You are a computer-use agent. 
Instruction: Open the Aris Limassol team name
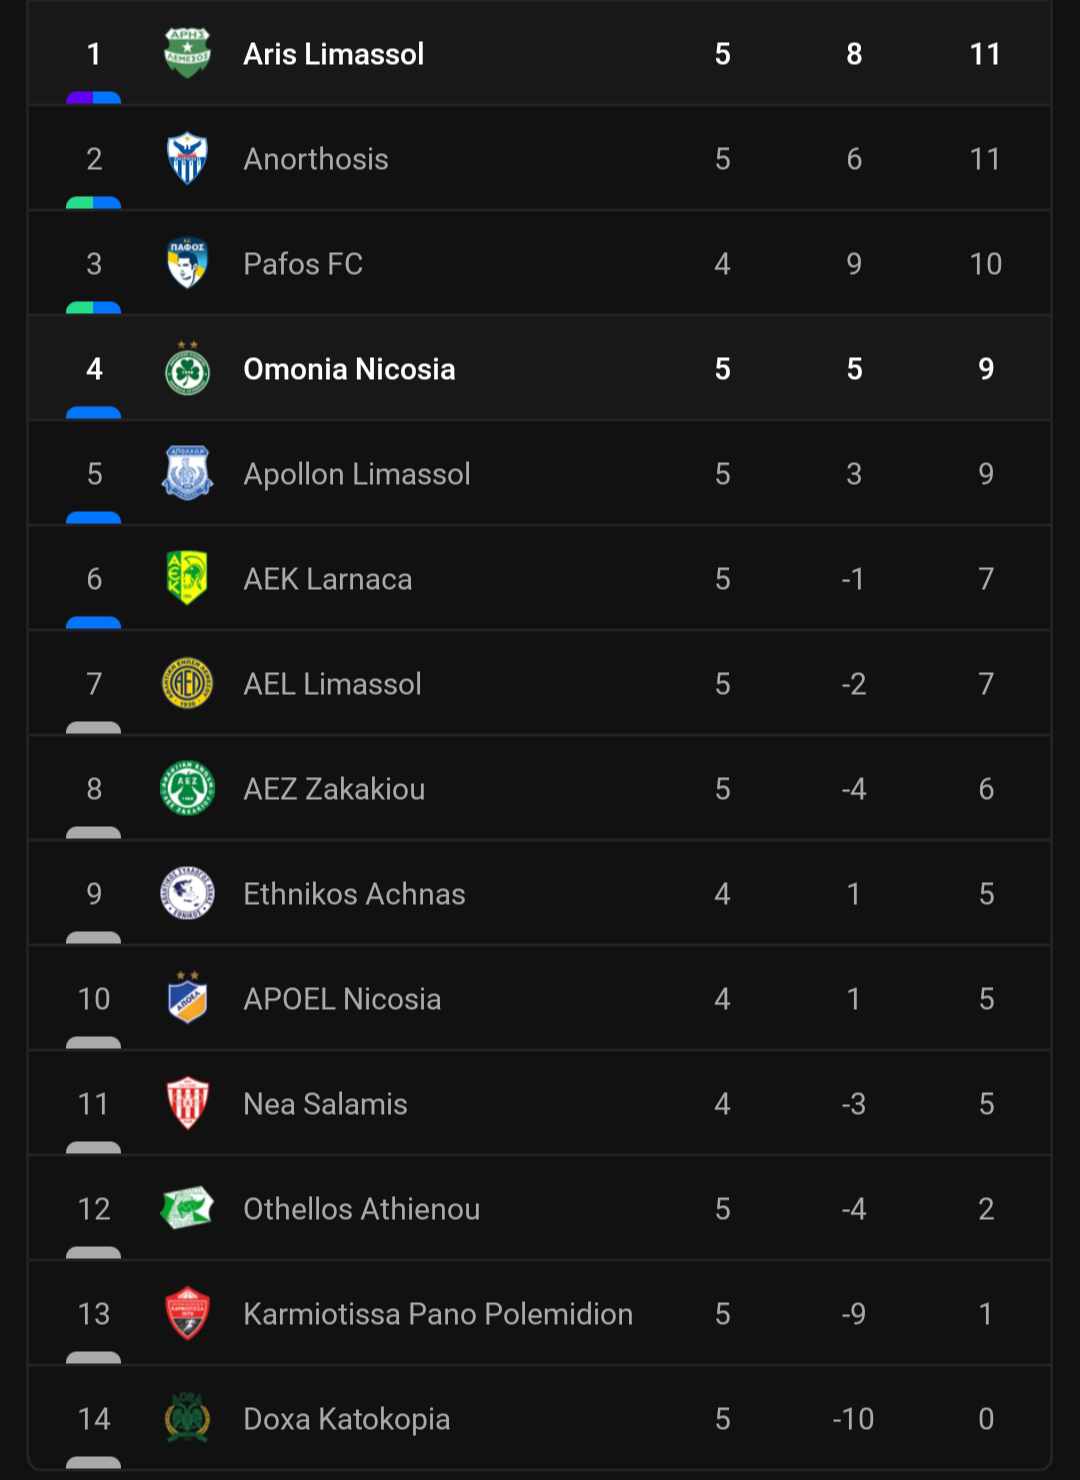[x=334, y=54]
